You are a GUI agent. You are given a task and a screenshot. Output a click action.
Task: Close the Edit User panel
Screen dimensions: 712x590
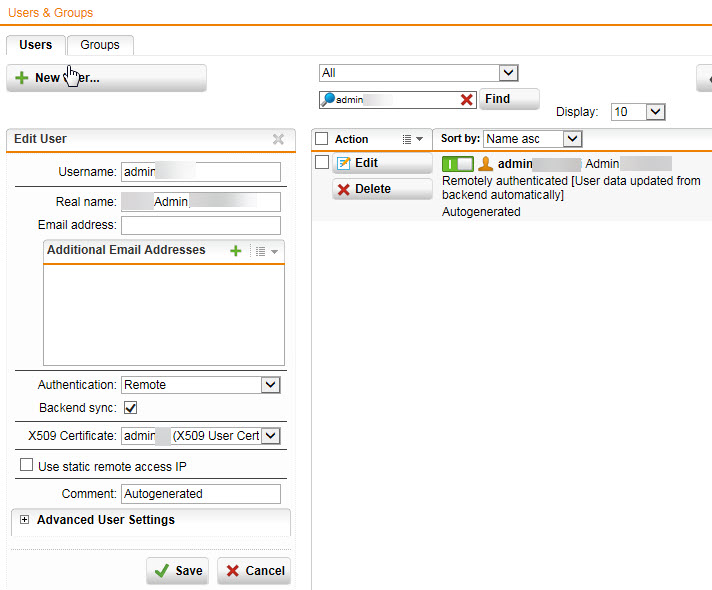278,139
